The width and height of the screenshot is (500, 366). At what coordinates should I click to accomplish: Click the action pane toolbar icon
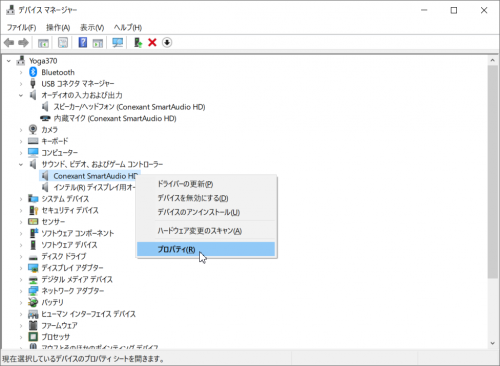pos(98,43)
